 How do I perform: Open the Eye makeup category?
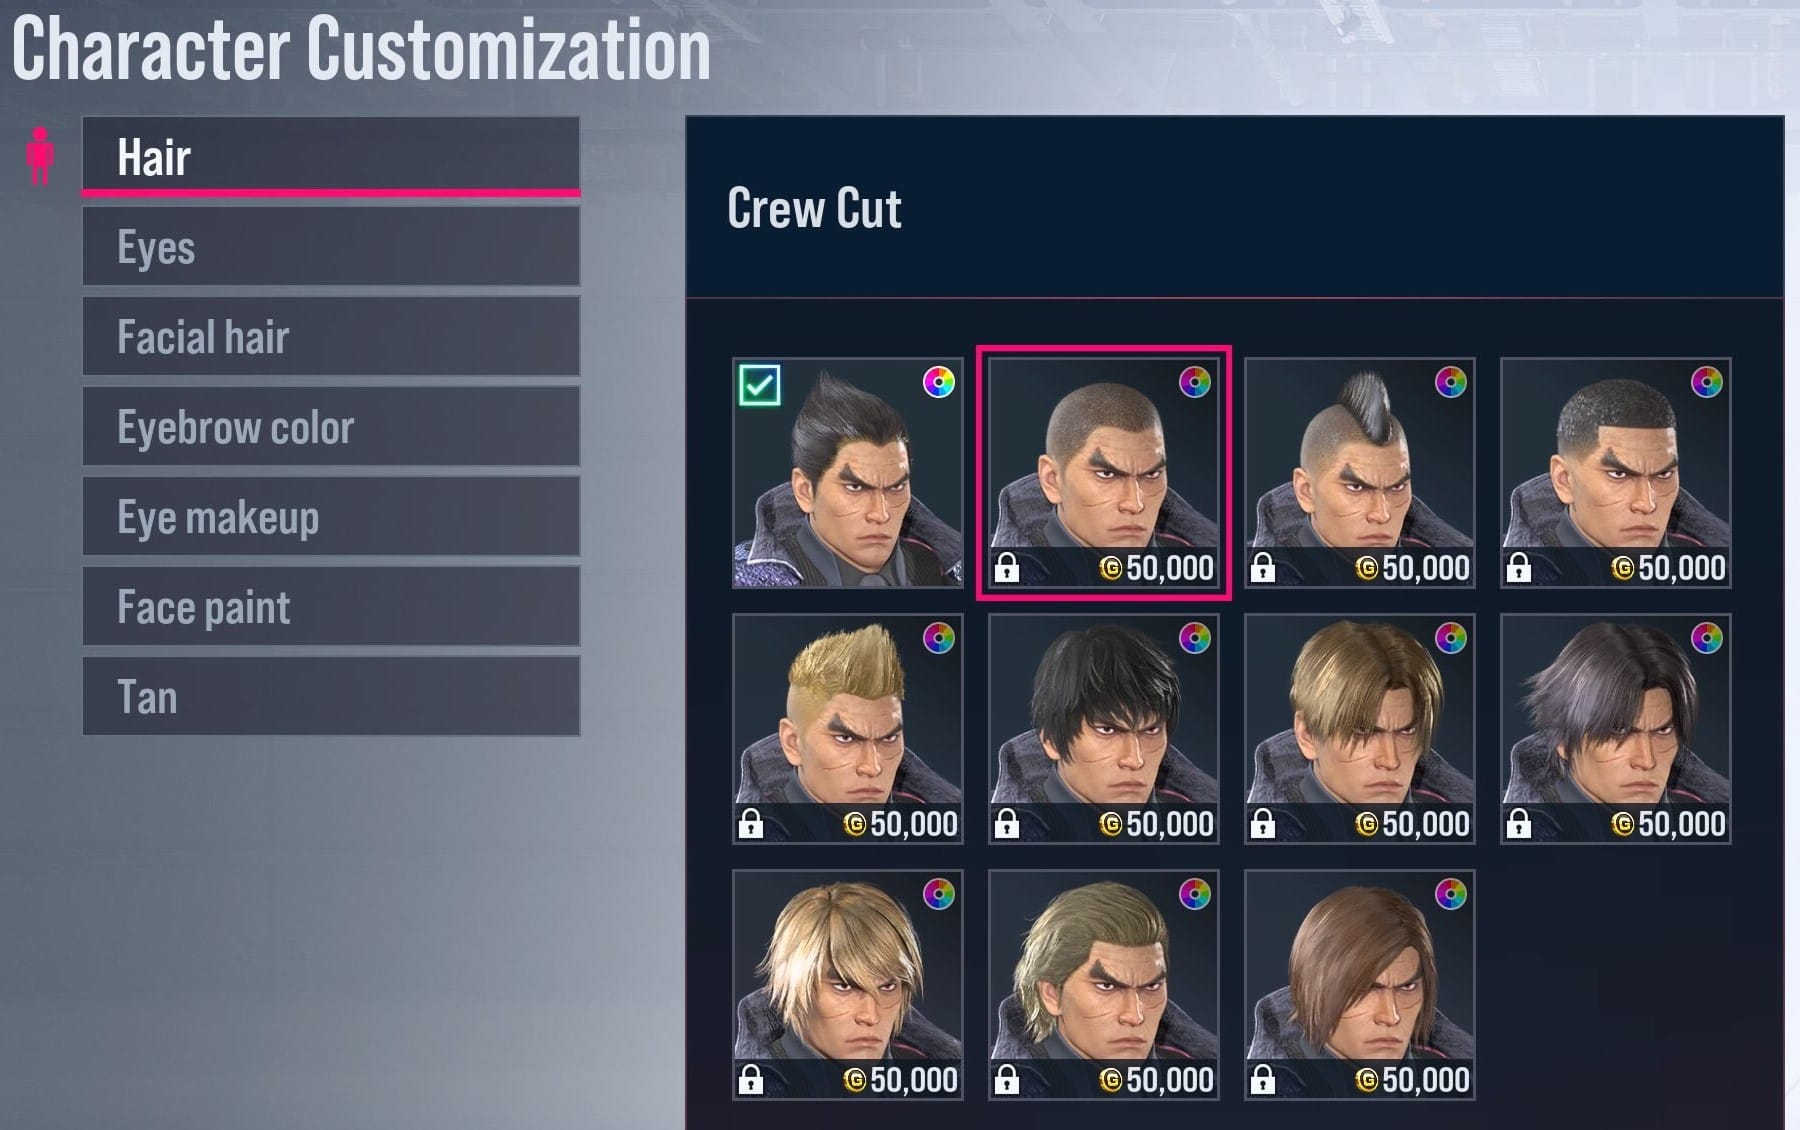(331, 517)
